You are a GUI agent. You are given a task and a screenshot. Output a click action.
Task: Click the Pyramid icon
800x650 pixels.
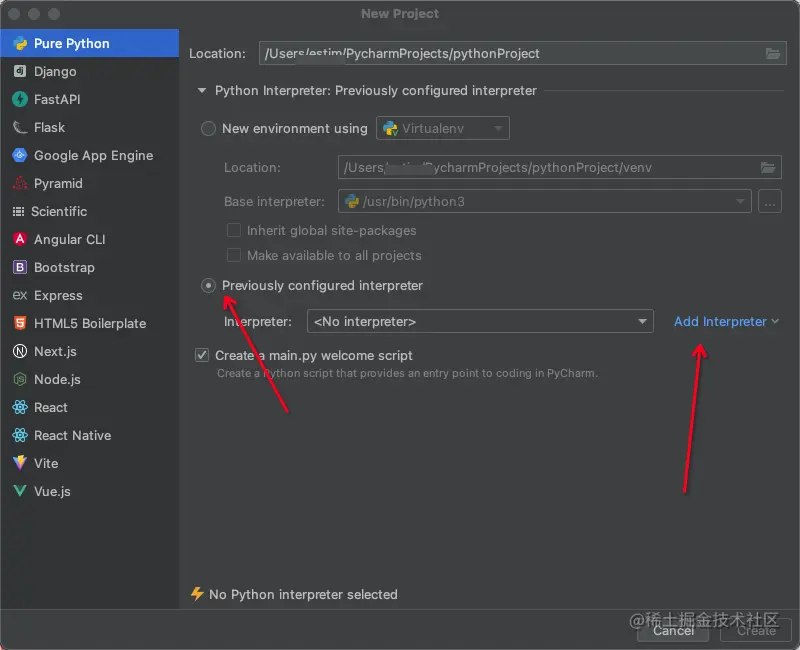[20, 183]
